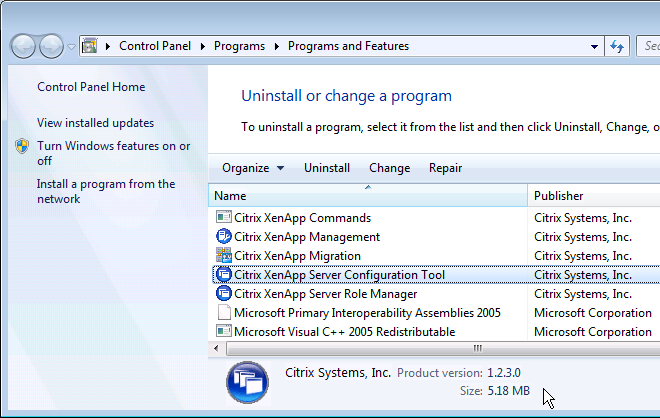Viewport: 660px width, 418px height.
Task: Click the XenApp Server Configuration Tool icon
Action: pyautogui.click(x=224, y=274)
